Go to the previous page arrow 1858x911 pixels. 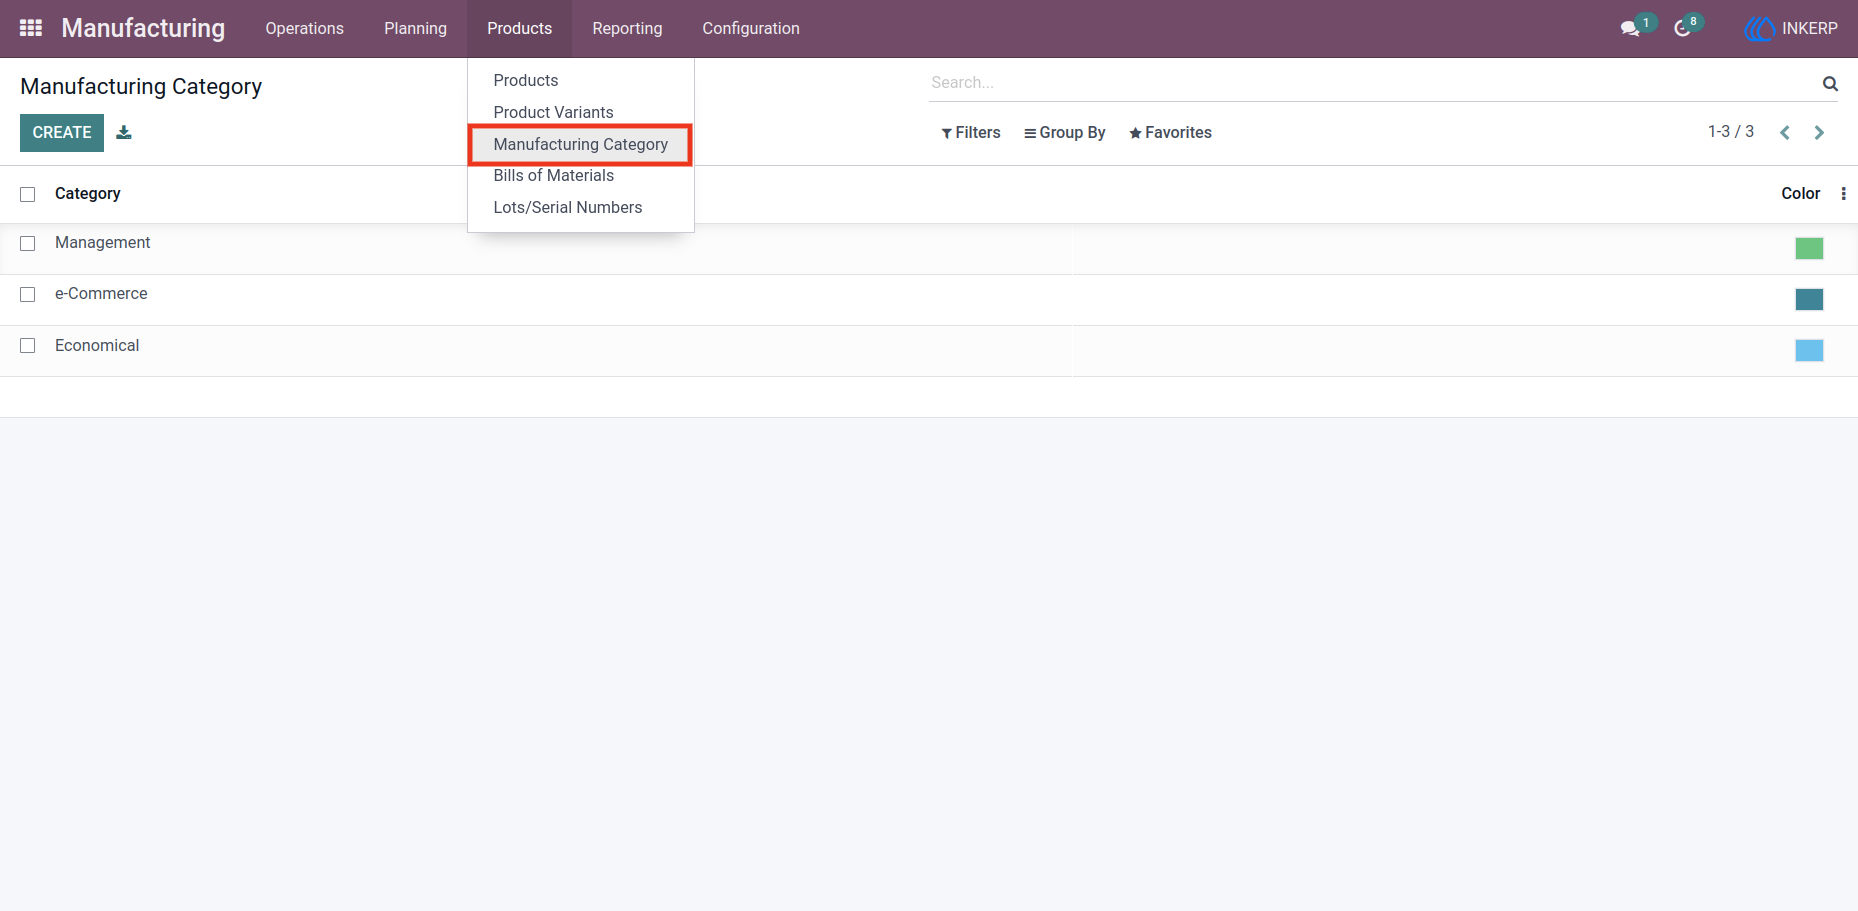coord(1785,133)
